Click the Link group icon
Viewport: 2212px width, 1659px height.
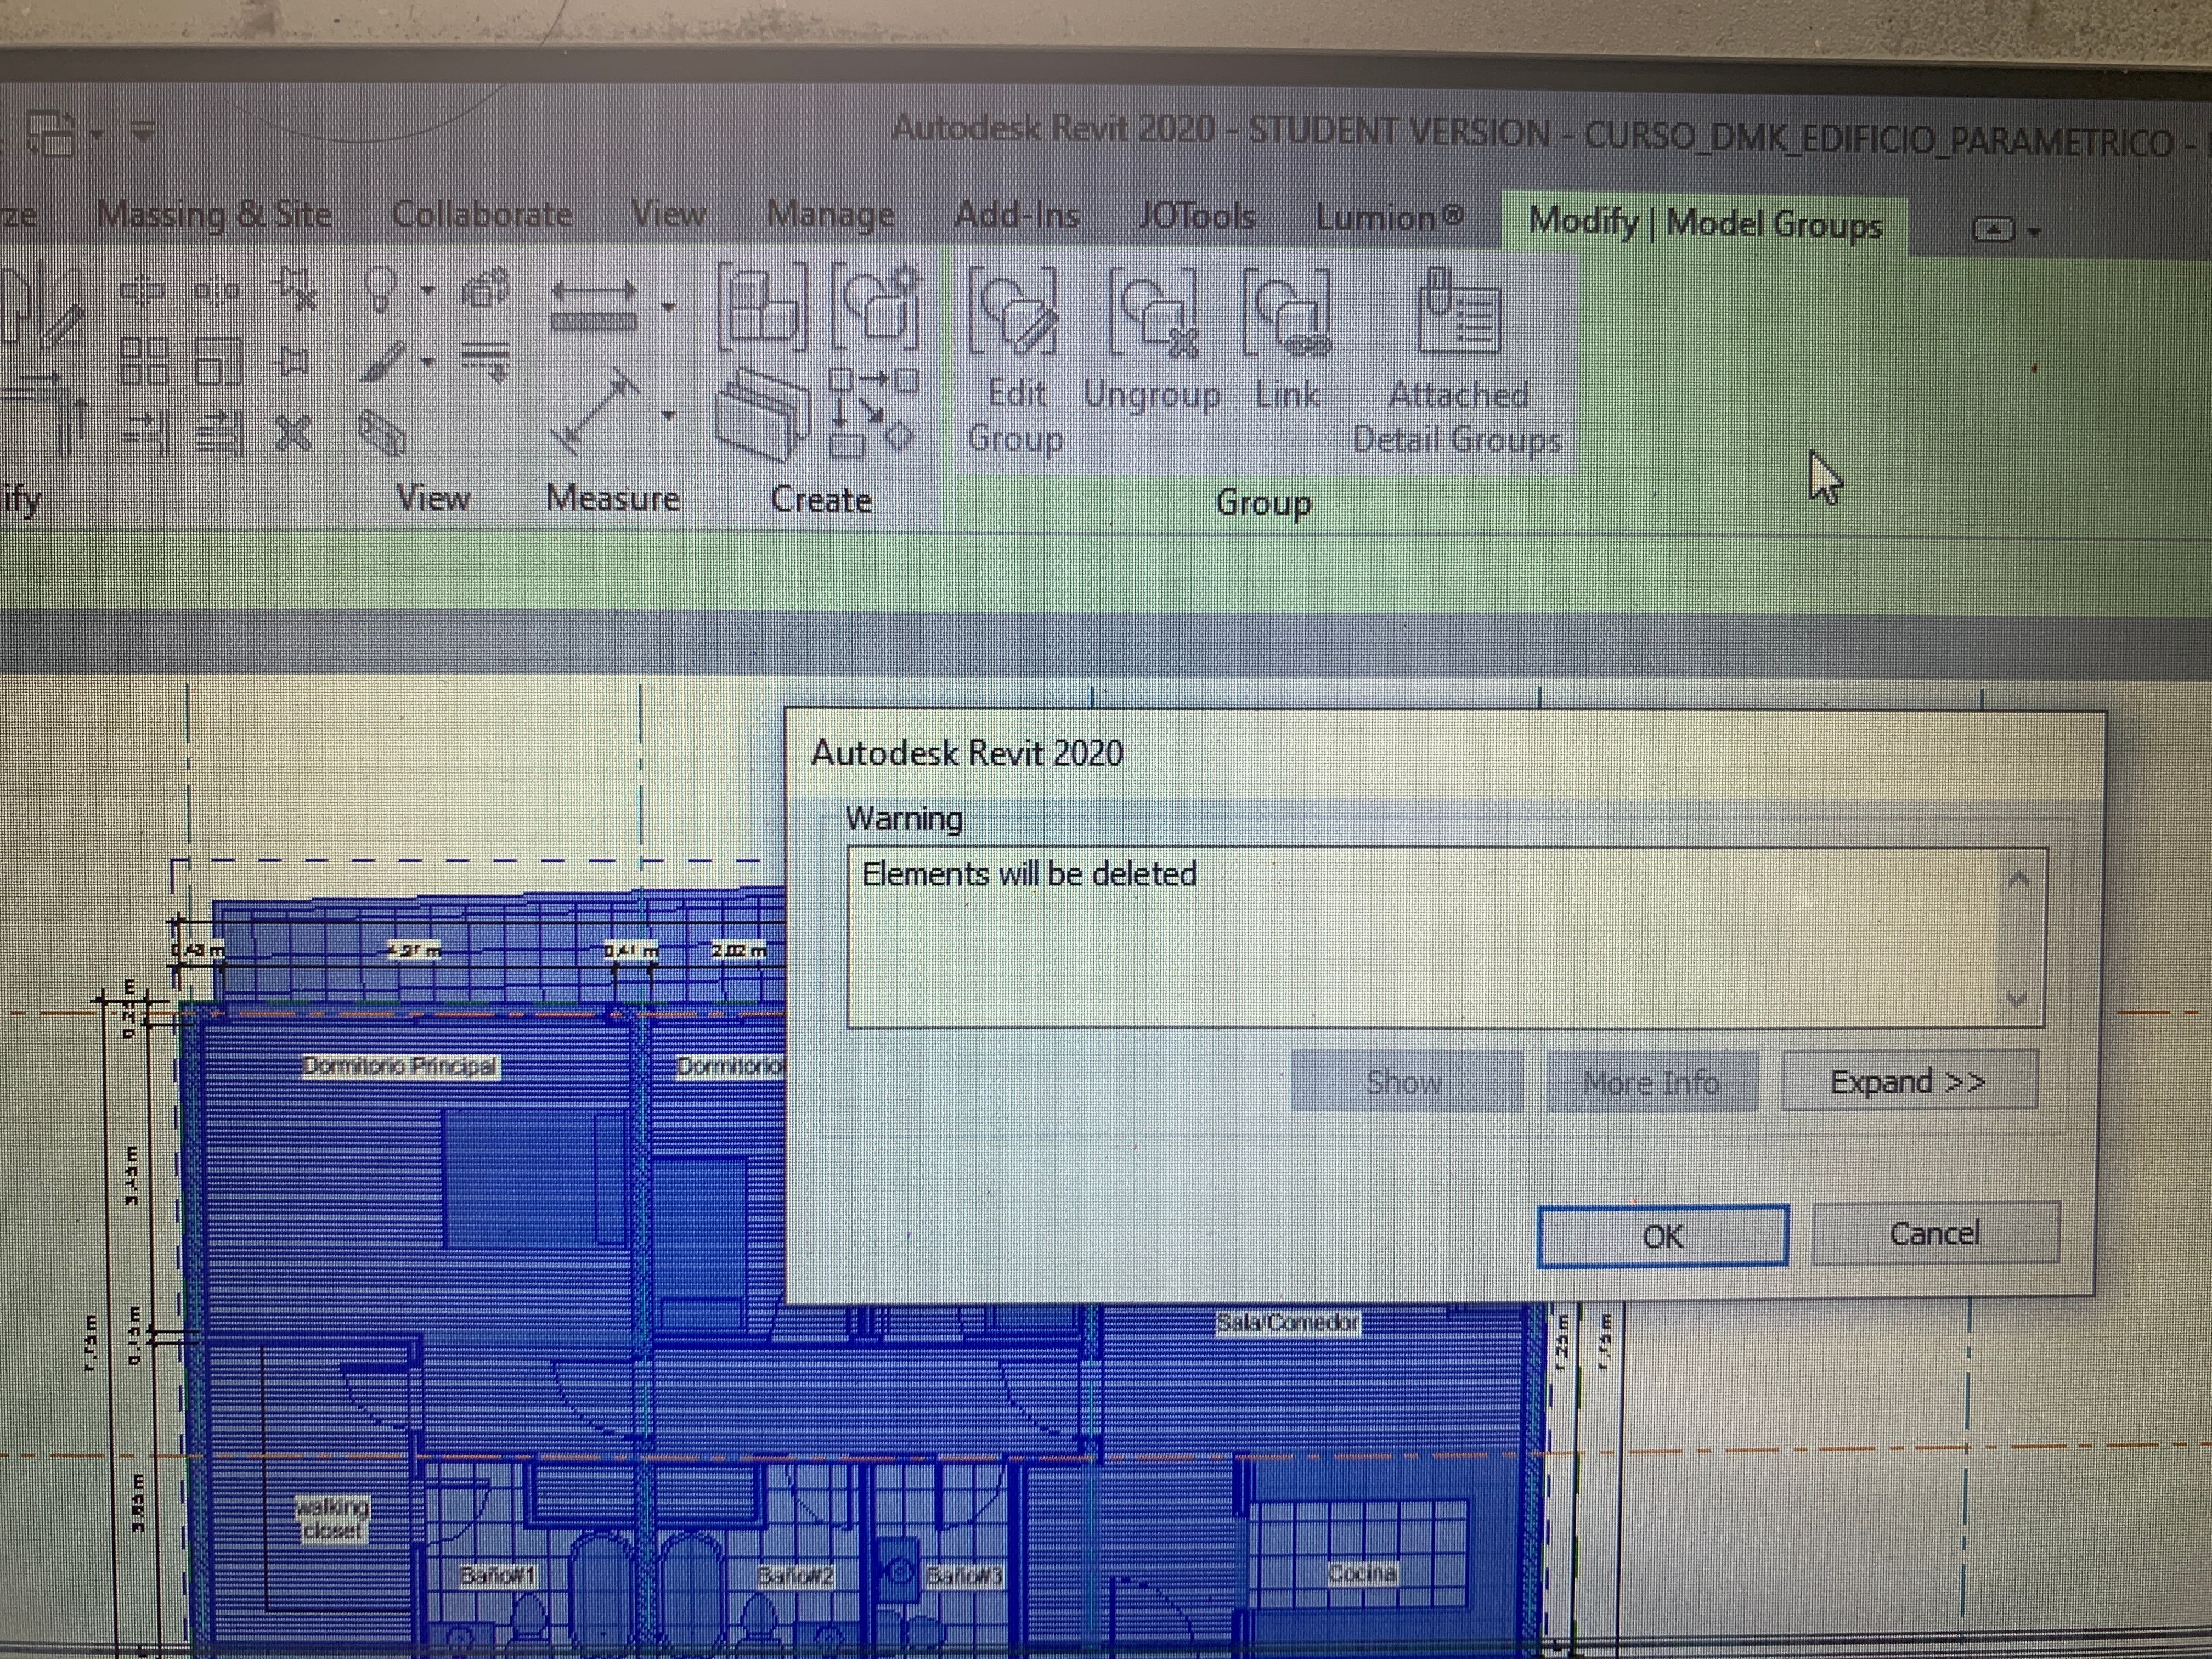click(1287, 313)
